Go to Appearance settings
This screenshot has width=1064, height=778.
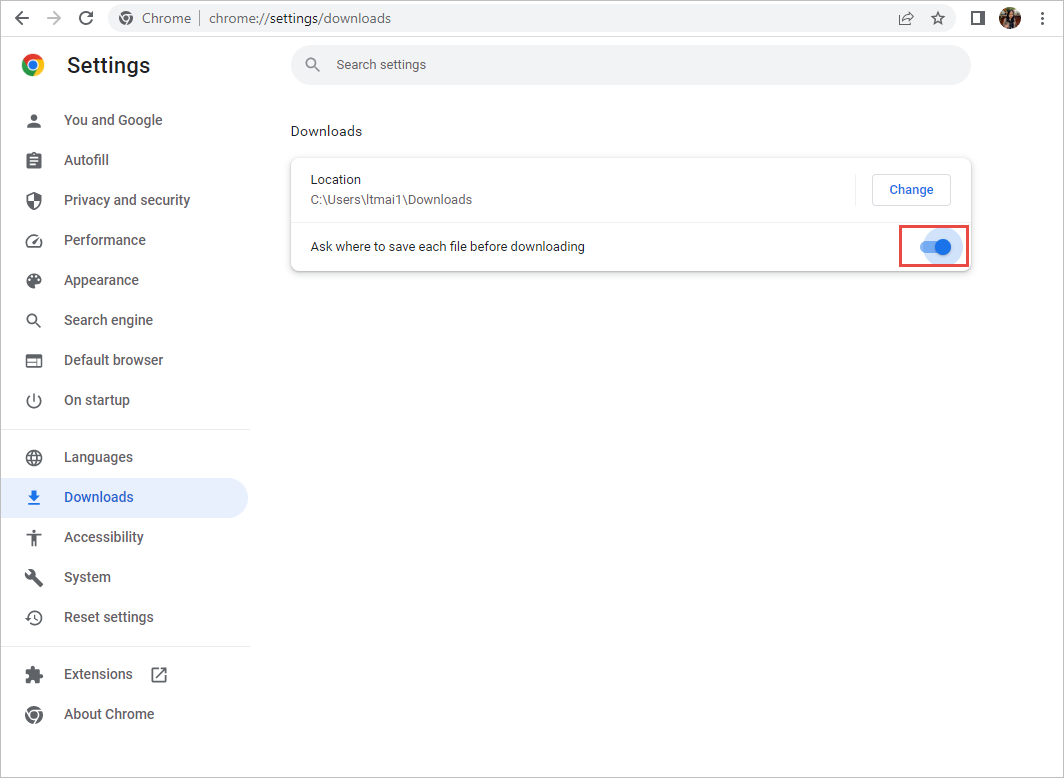(101, 280)
